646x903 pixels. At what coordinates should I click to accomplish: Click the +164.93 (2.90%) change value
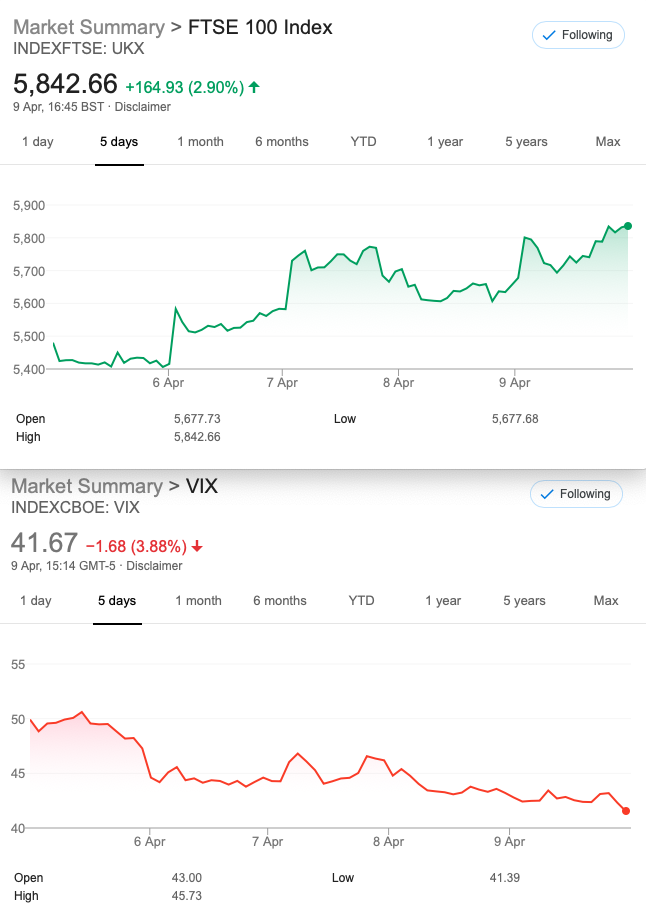point(185,88)
